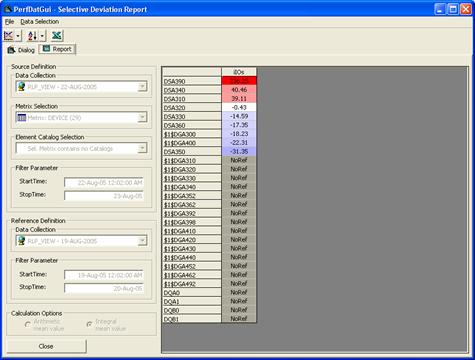Click the Excel export toolbar icon
475x360 pixels.
click(x=57, y=35)
